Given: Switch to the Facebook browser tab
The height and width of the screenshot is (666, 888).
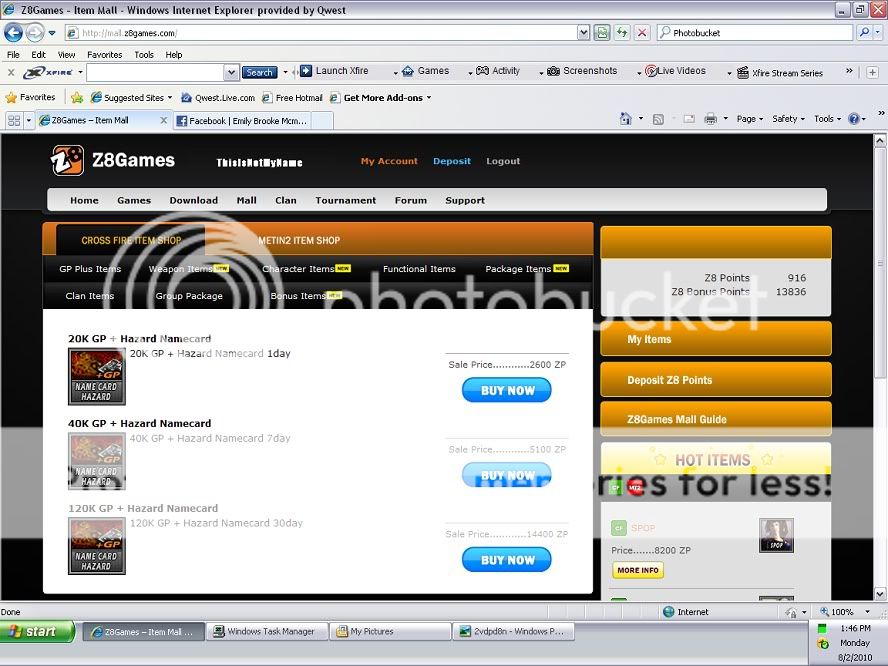Looking at the screenshot, I should (x=241, y=120).
